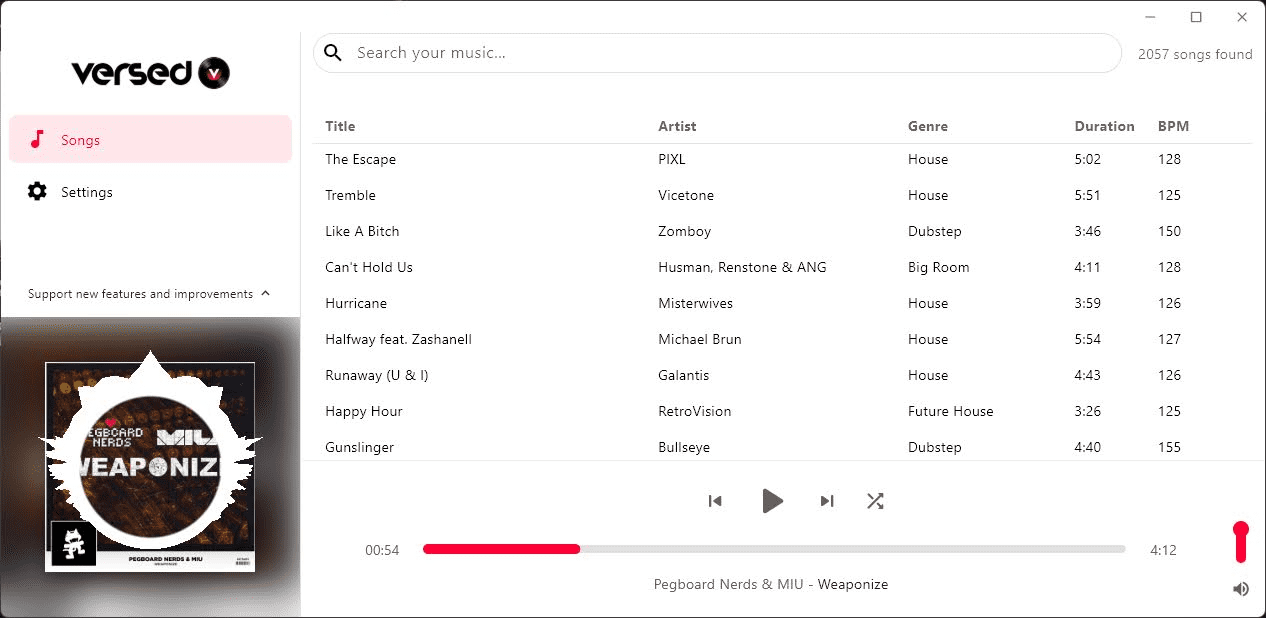The width and height of the screenshot is (1266, 618).
Task: Skip to the previous track
Action: tap(715, 501)
